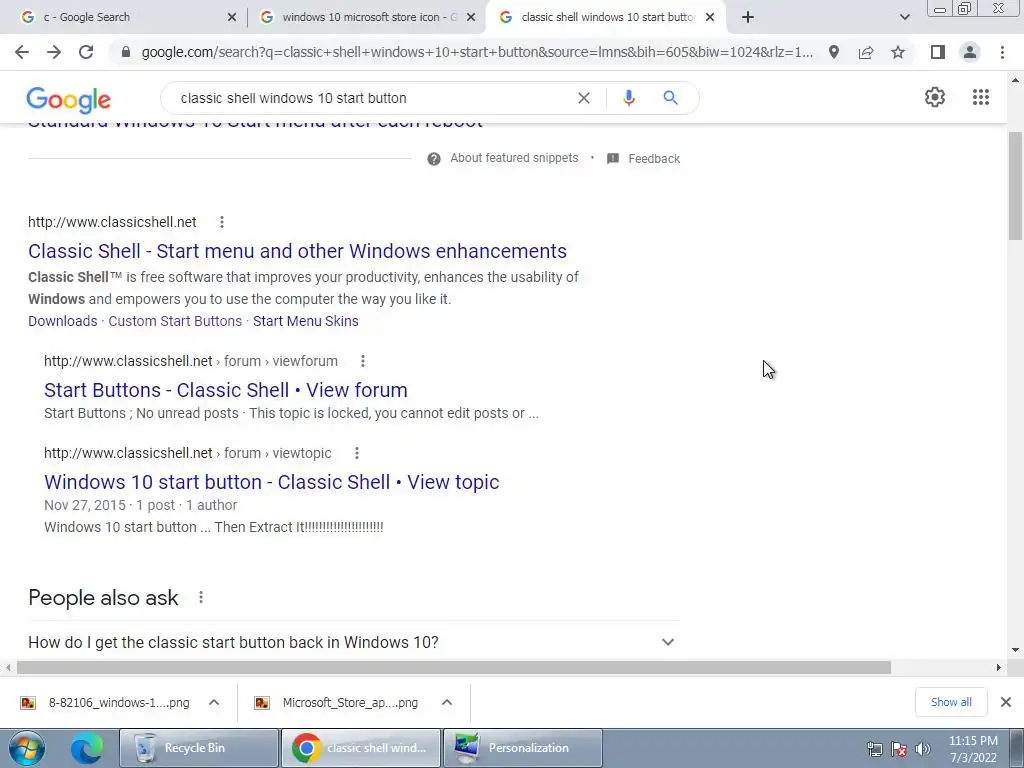Close the downloads bar
Screen dimensions: 1024x768
coord(1006,702)
